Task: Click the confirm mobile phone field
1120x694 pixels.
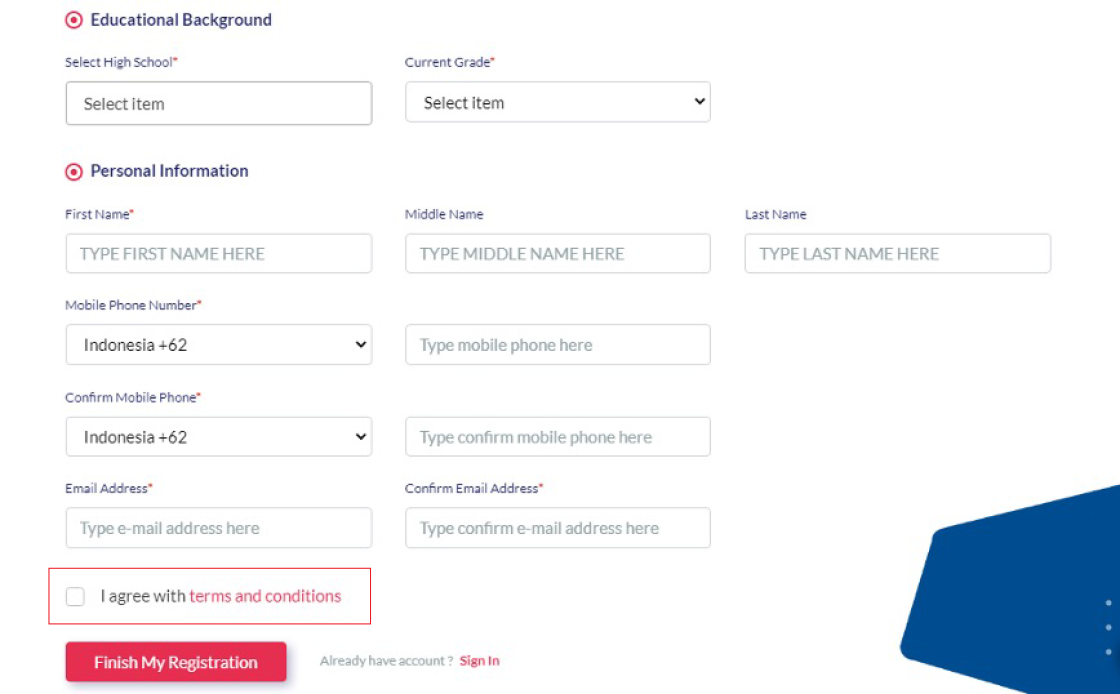Action: pos(558,437)
